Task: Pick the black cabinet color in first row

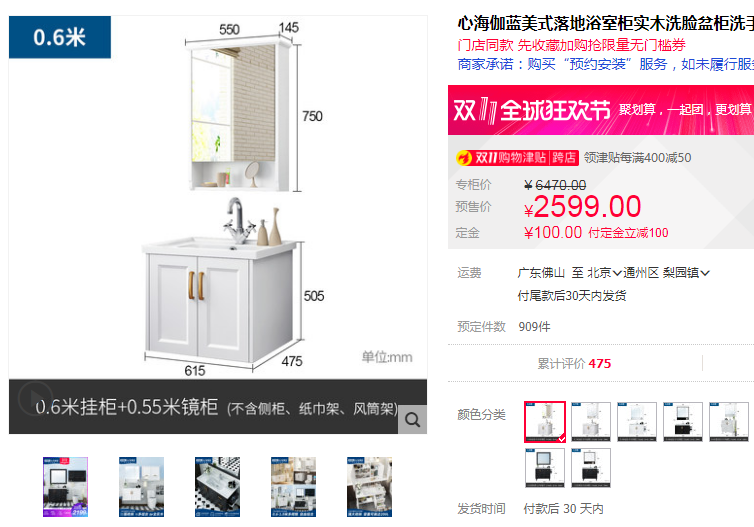Action: pyautogui.click(x=683, y=422)
